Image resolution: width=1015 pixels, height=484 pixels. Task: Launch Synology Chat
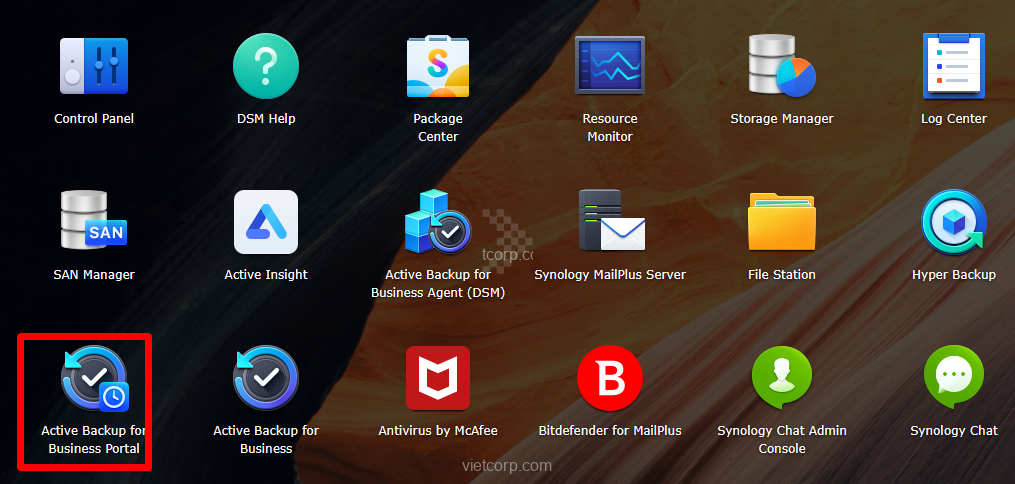click(954, 379)
